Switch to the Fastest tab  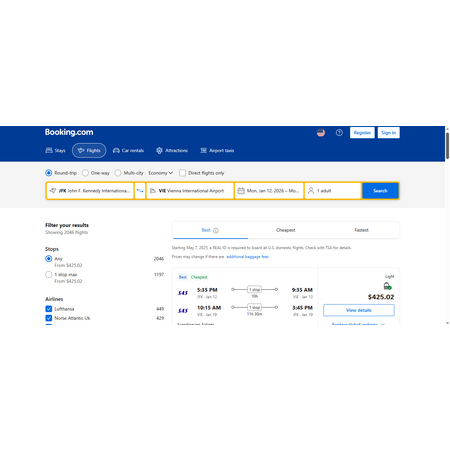click(361, 230)
